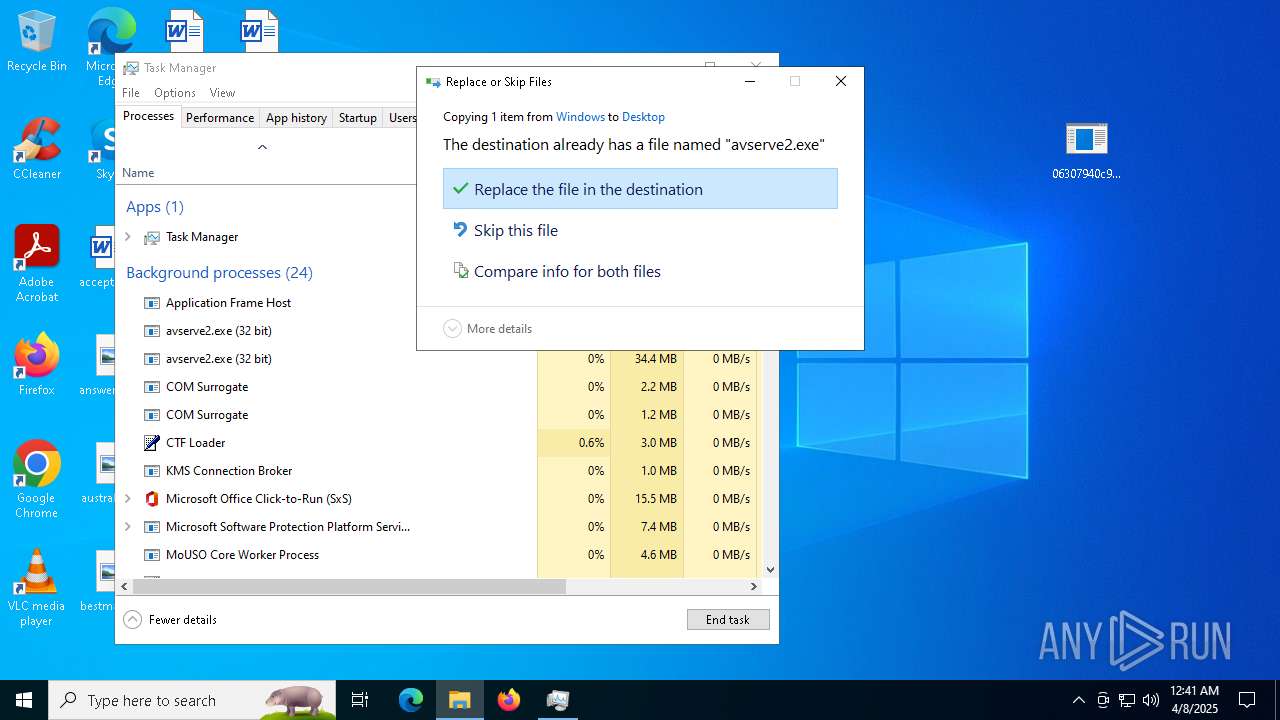1280x720 pixels.
Task: Close the Replace or Skip Files dialog
Action: (x=841, y=82)
